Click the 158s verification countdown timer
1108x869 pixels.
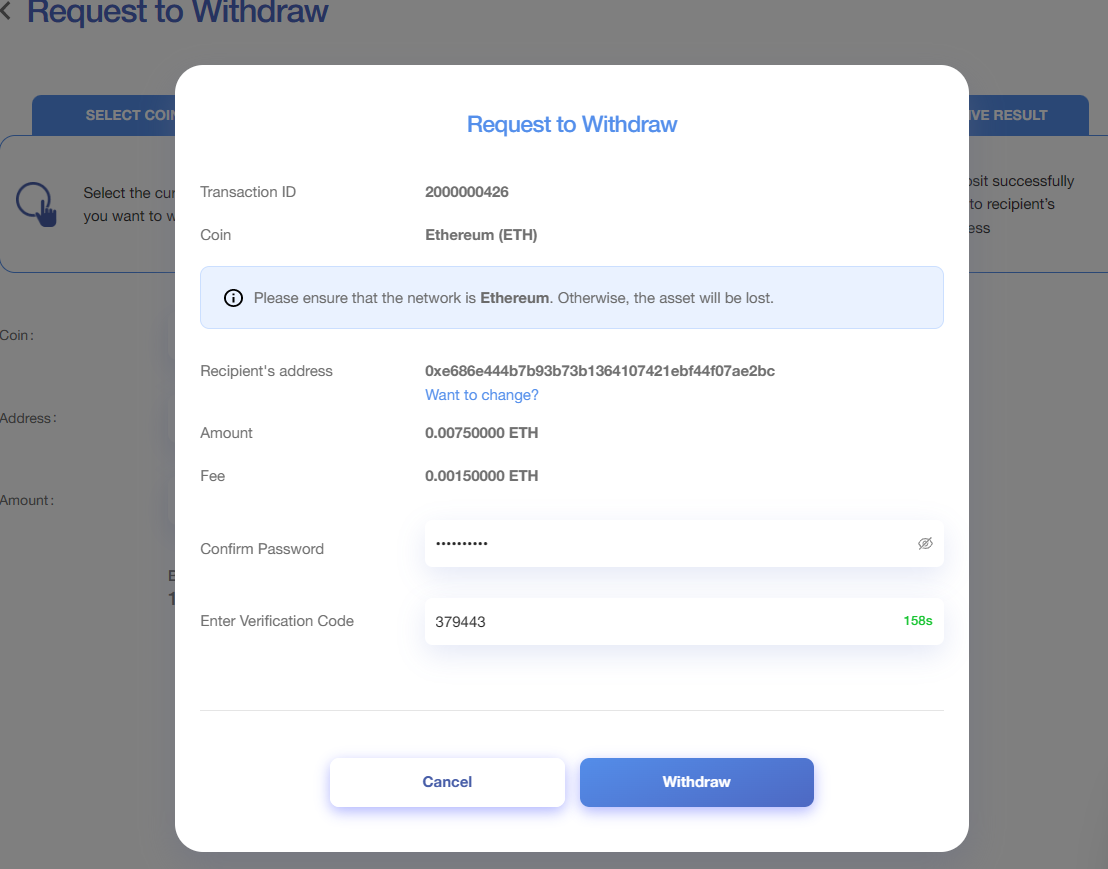tap(917, 621)
